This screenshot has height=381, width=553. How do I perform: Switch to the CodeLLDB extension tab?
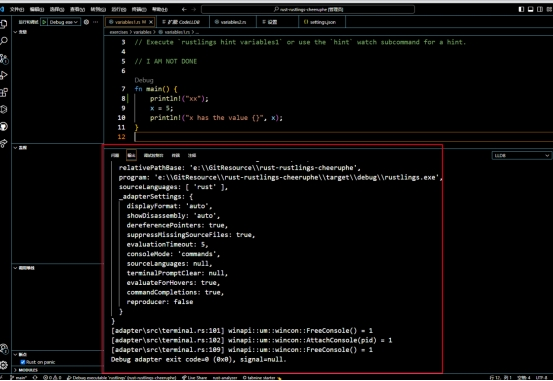point(182,22)
